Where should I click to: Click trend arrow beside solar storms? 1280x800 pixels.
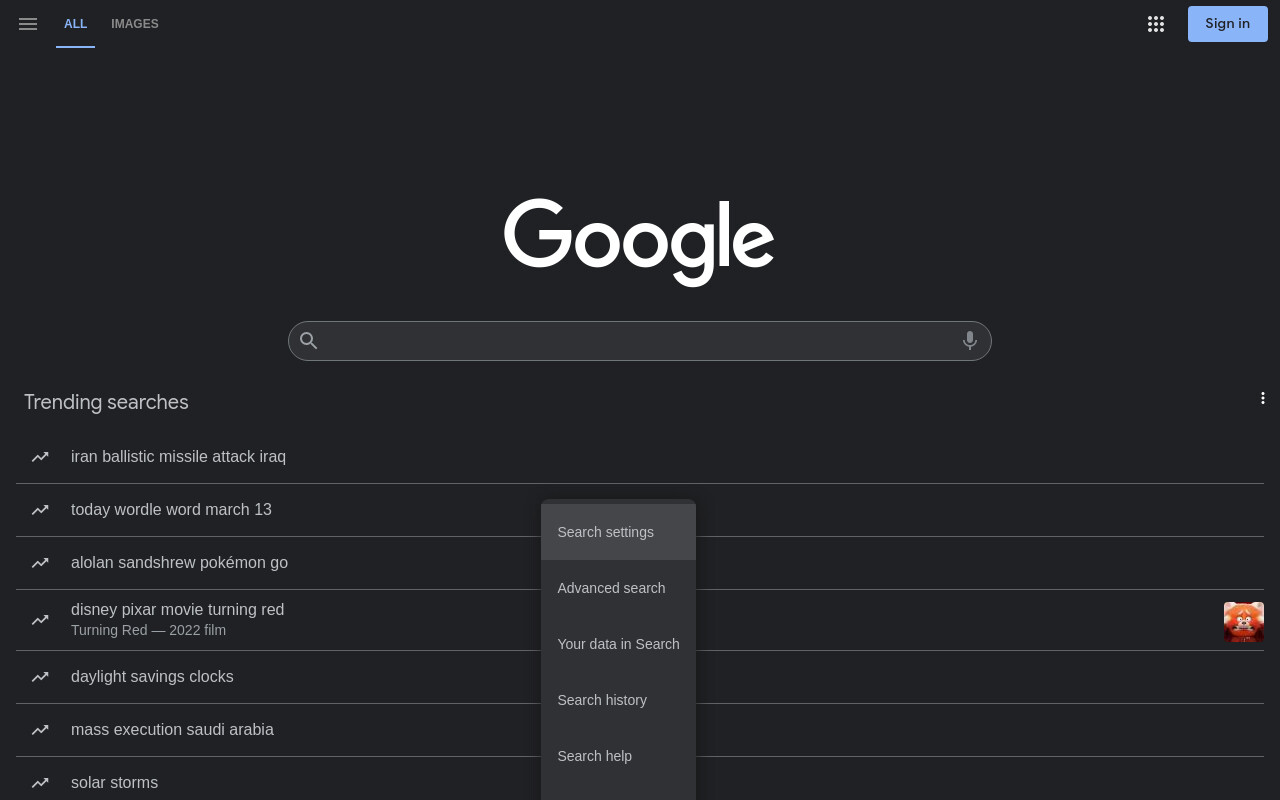pyautogui.click(x=40, y=783)
